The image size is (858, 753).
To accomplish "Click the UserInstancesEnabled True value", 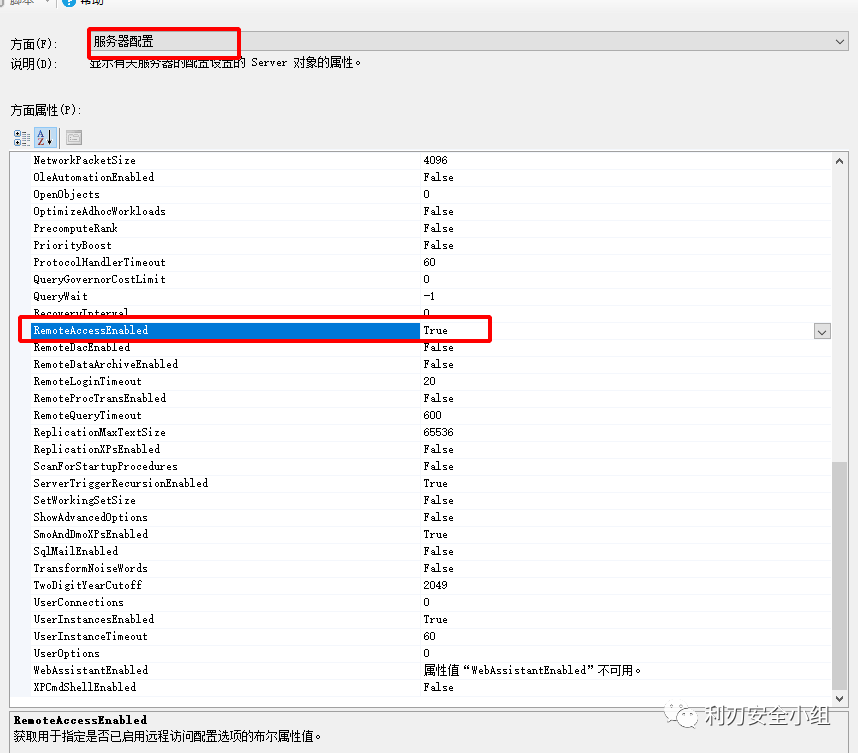I will click(x=435, y=620).
